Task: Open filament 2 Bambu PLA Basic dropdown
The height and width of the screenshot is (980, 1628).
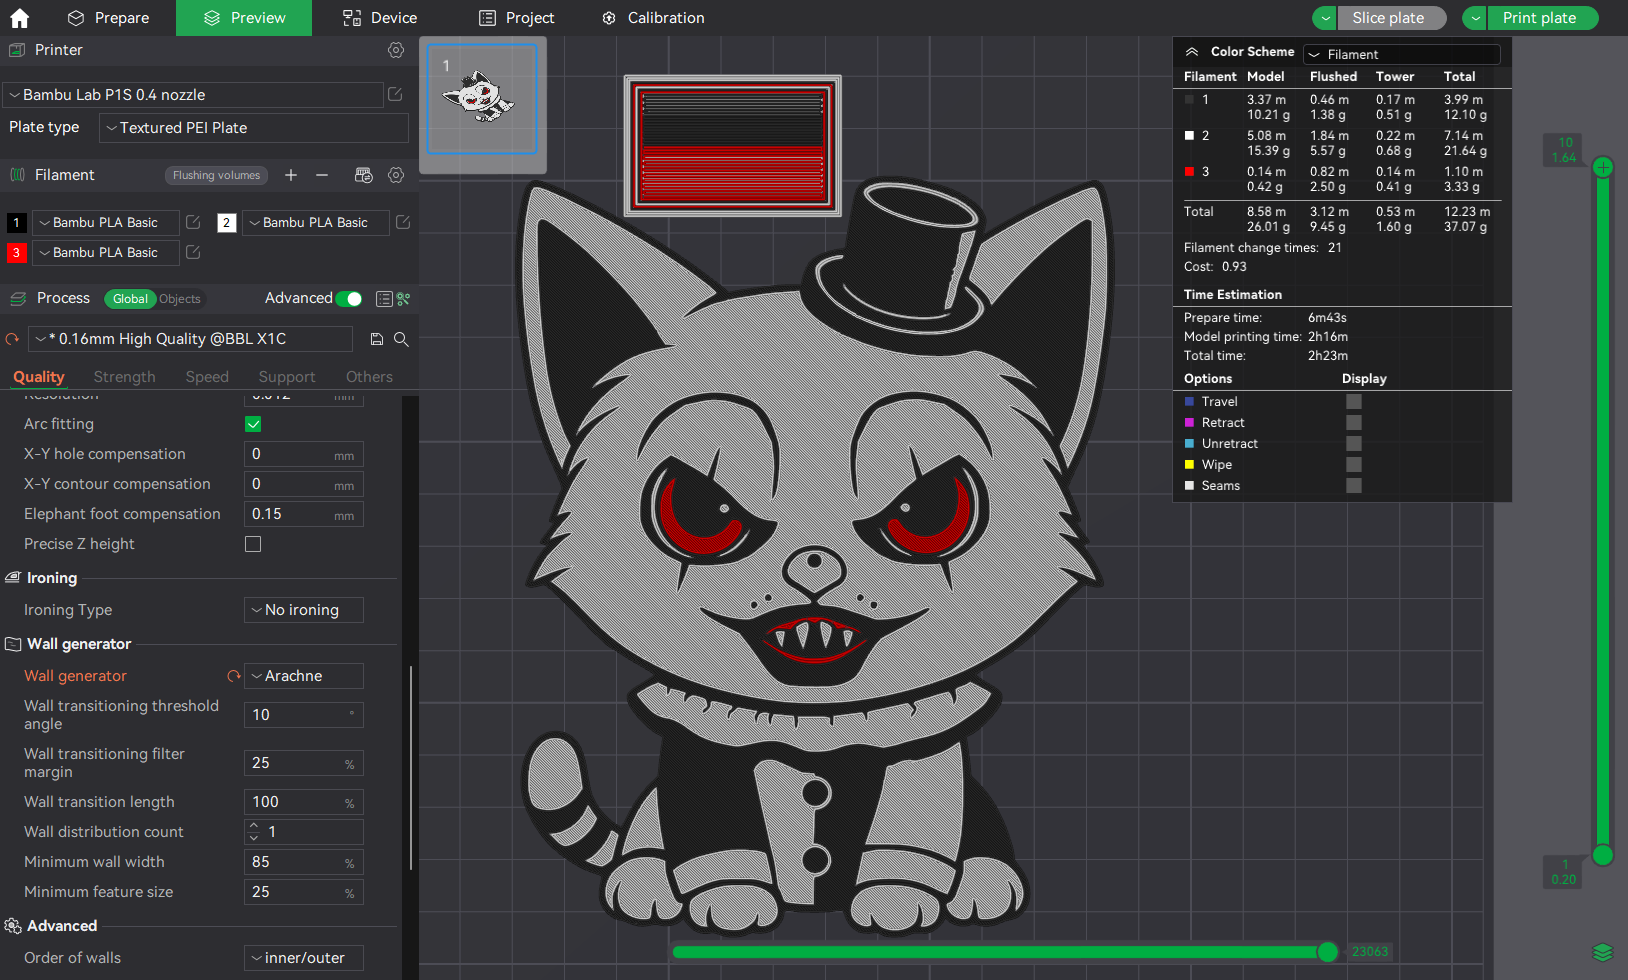Action: [x=316, y=223]
